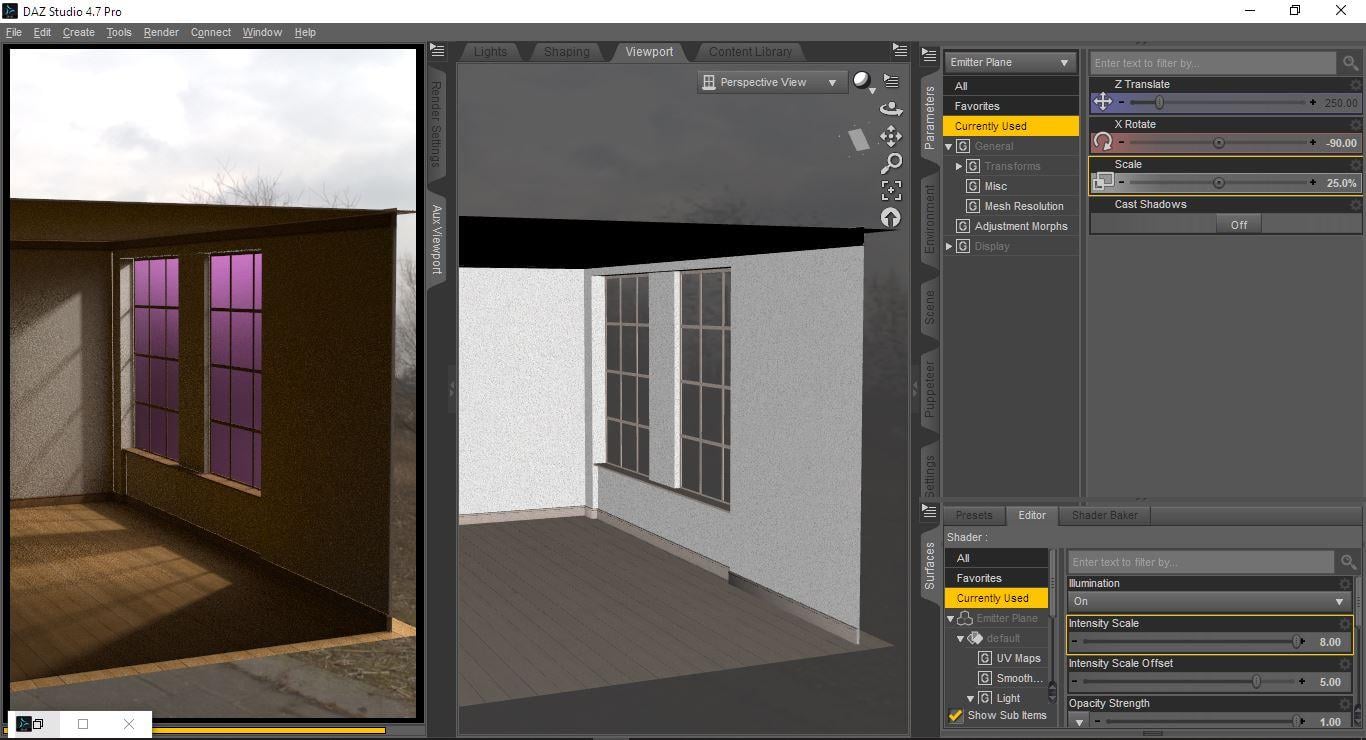Screen dimensions: 1366x740
Task: Open the viewport options menu beside draw style
Action: click(891, 81)
